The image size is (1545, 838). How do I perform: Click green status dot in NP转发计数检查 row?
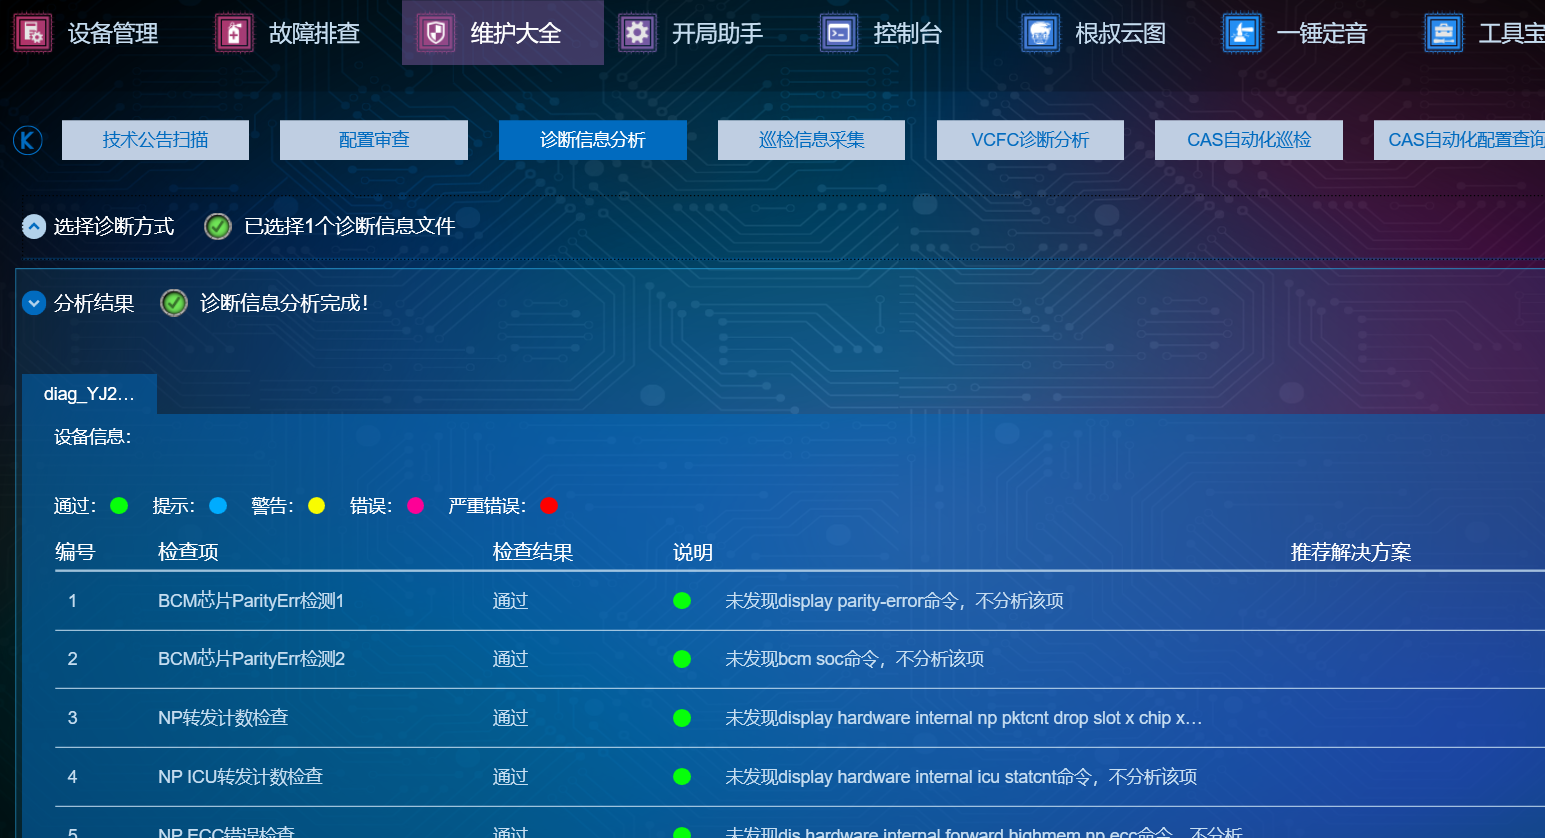pos(682,718)
